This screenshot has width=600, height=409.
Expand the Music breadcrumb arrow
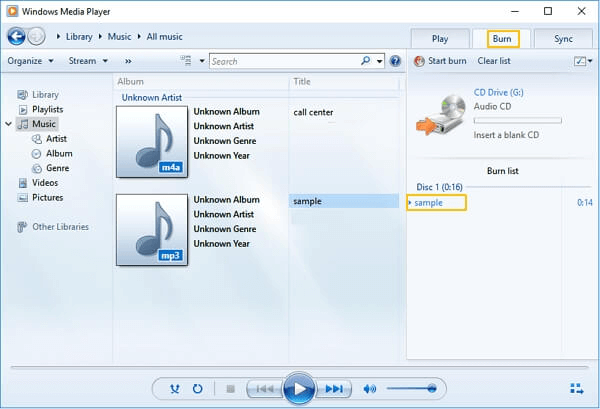(x=100, y=37)
